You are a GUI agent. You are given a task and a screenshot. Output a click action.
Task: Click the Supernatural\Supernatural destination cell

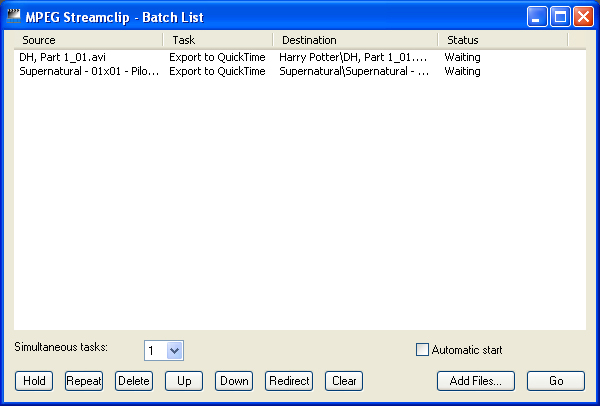pos(354,71)
